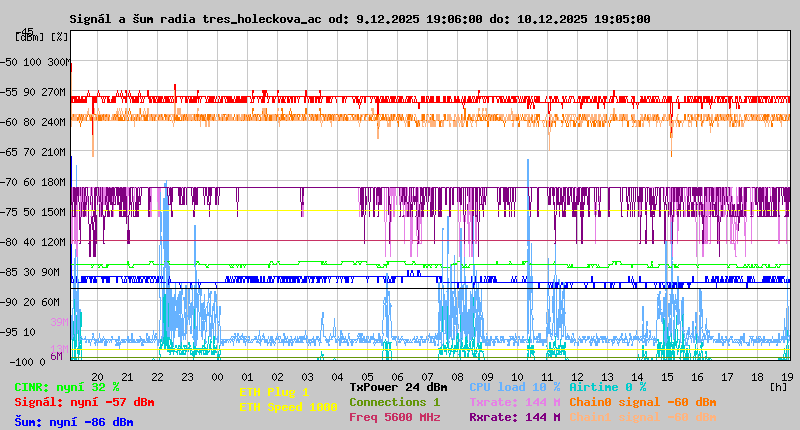This screenshot has width=800, height=430.
Task: Click the 'Šum: nyní -86 dBm' legend entry
Action: point(74,422)
